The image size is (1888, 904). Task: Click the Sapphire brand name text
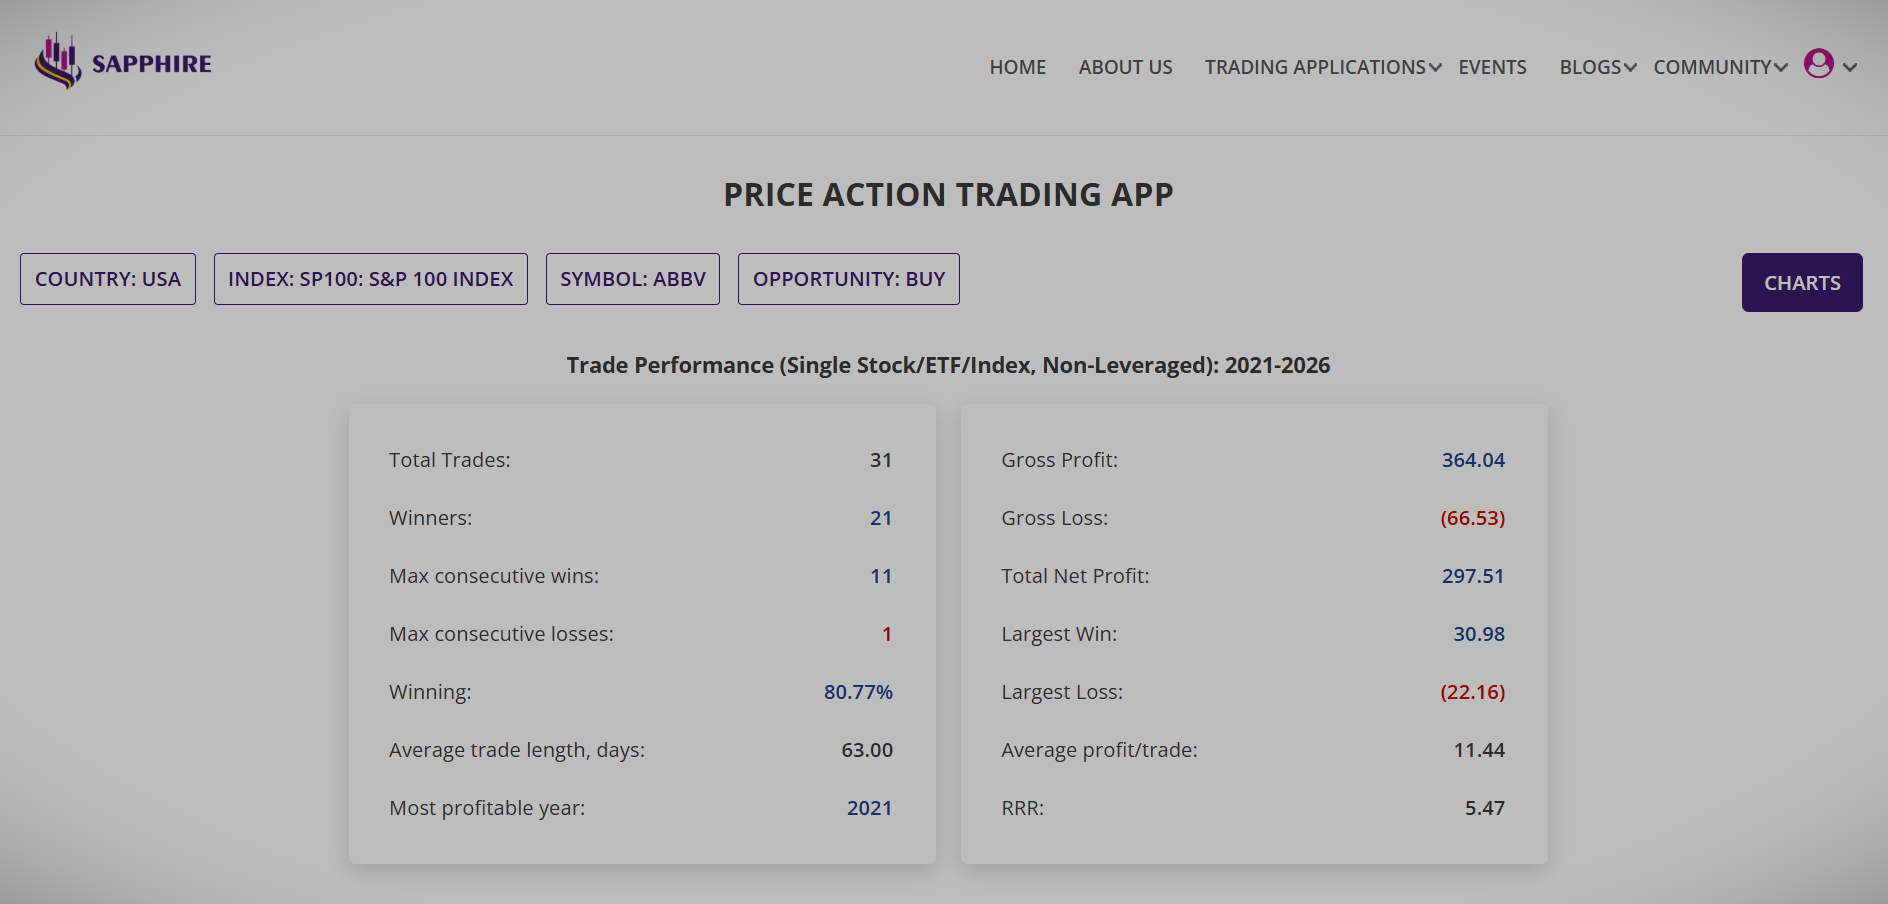coord(152,64)
